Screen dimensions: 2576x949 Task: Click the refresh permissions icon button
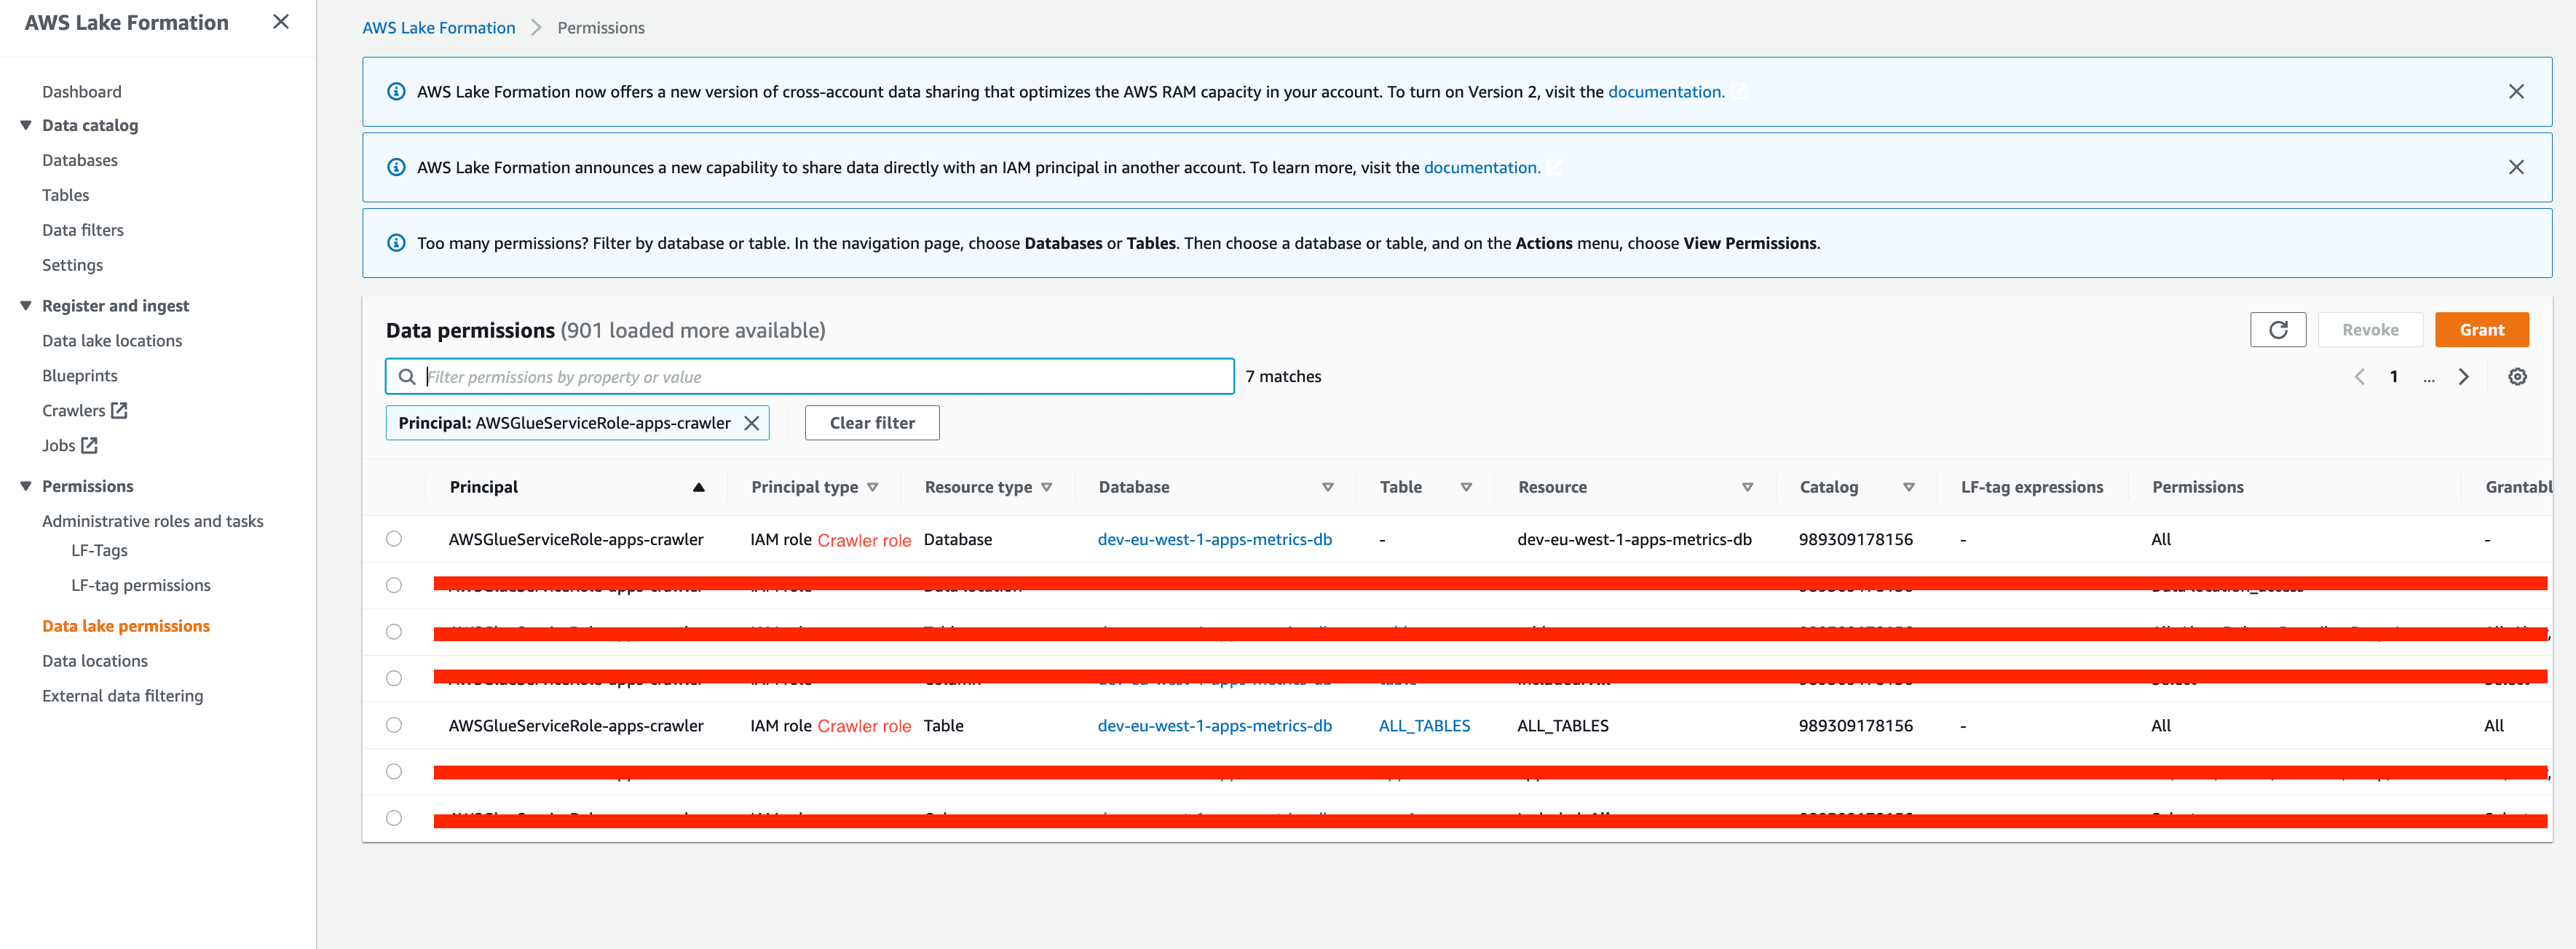click(2277, 330)
